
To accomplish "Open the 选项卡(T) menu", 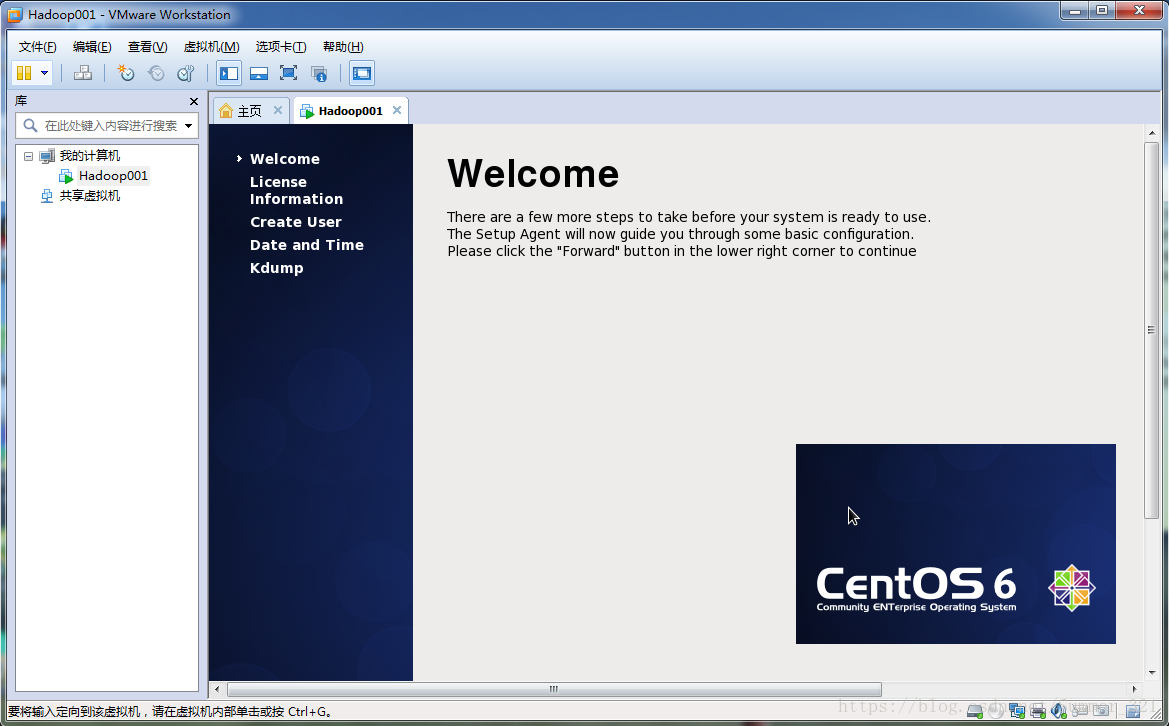I will click(280, 47).
